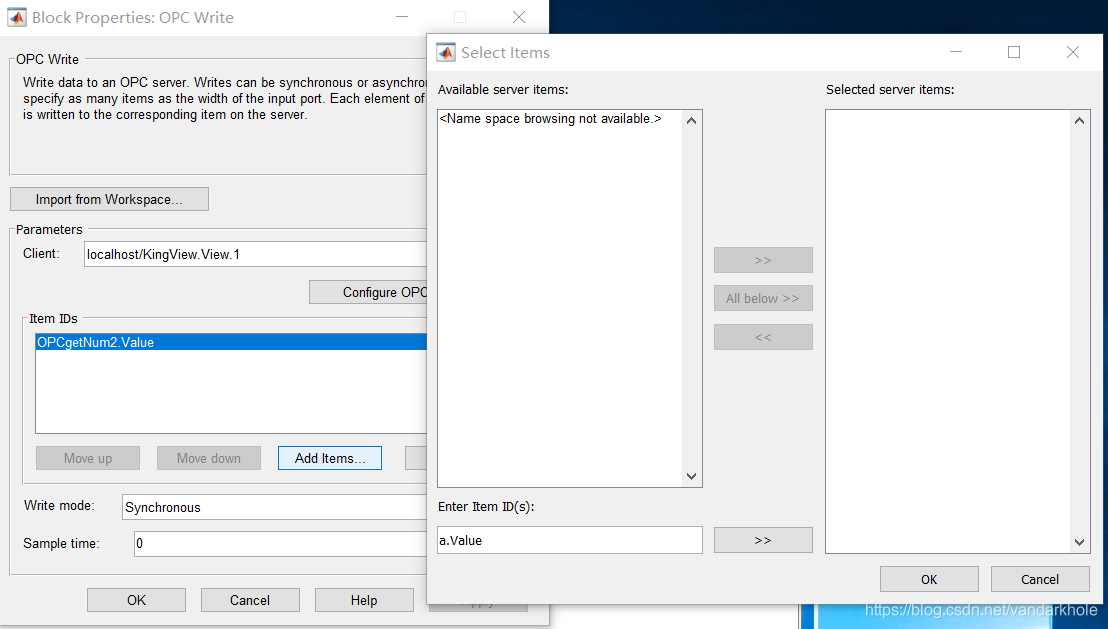Screen dimensions: 1108x629
Task: Click All below >> button
Action: pyautogui.click(x=763, y=298)
